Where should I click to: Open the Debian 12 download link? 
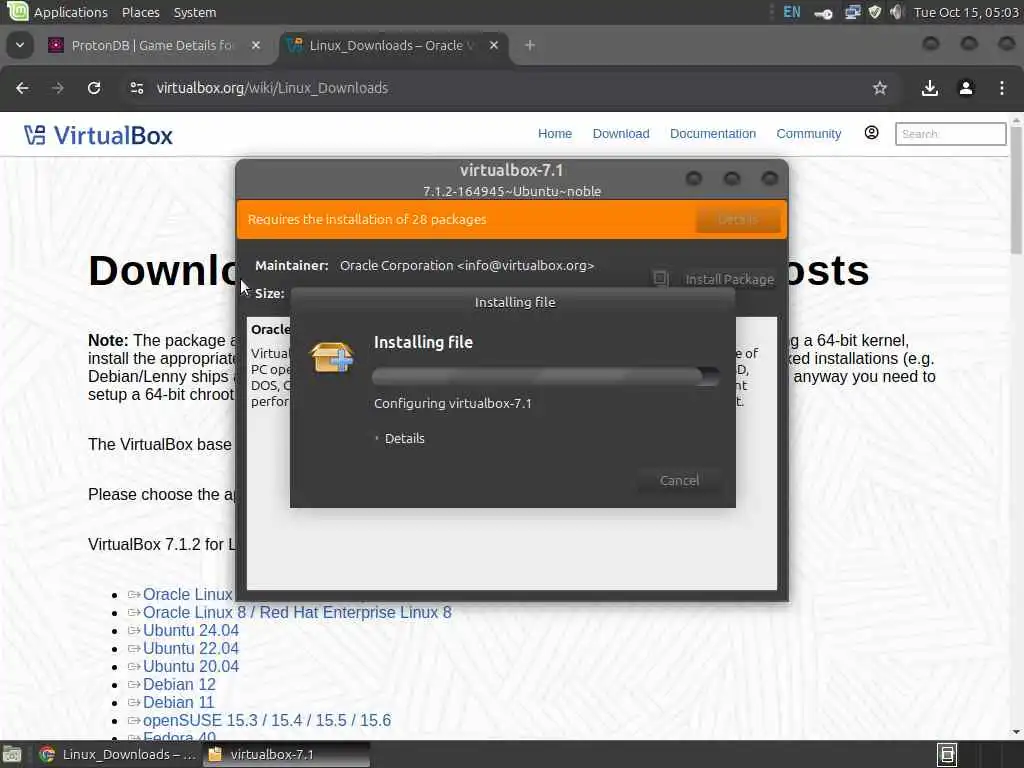pyautogui.click(x=179, y=684)
